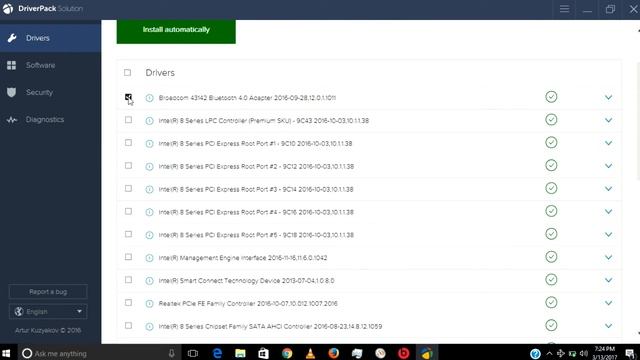Open the Drivers sidebar section

pyautogui.click(x=50, y=38)
